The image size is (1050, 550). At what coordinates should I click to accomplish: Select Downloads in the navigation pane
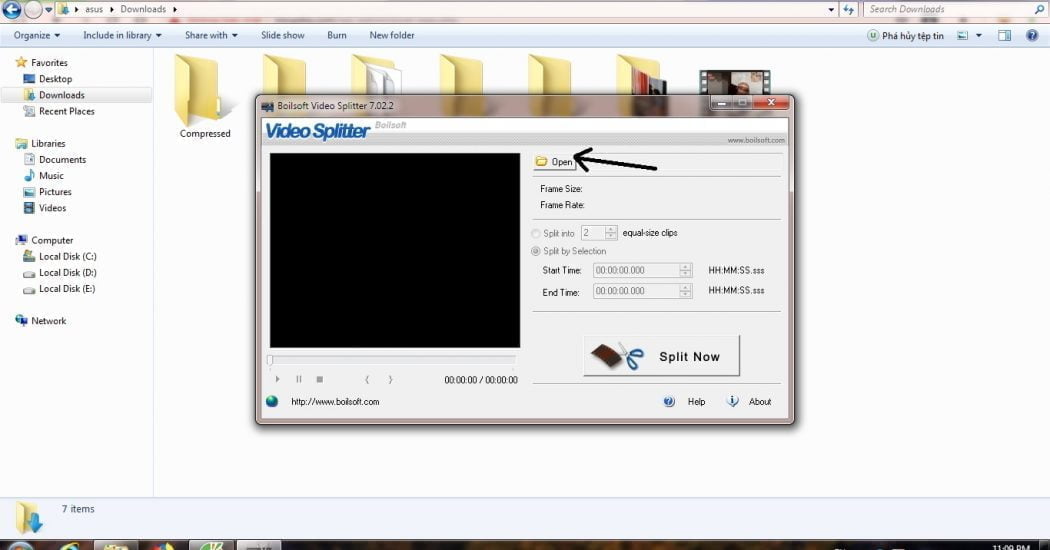click(x=62, y=95)
